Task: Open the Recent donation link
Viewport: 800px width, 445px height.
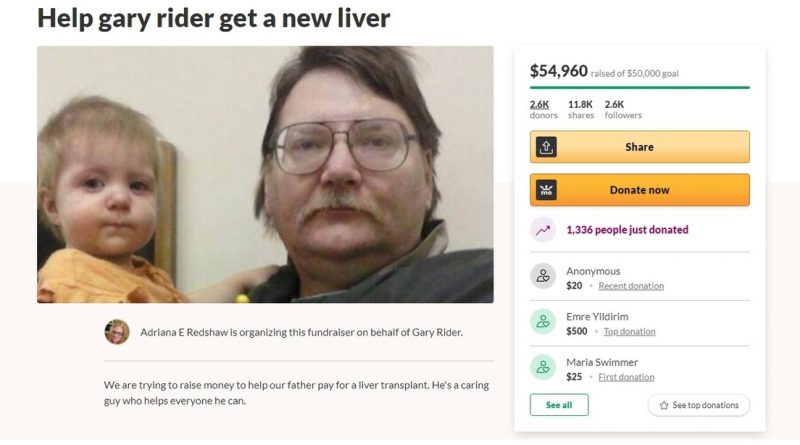Action: click(x=631, y=286)
